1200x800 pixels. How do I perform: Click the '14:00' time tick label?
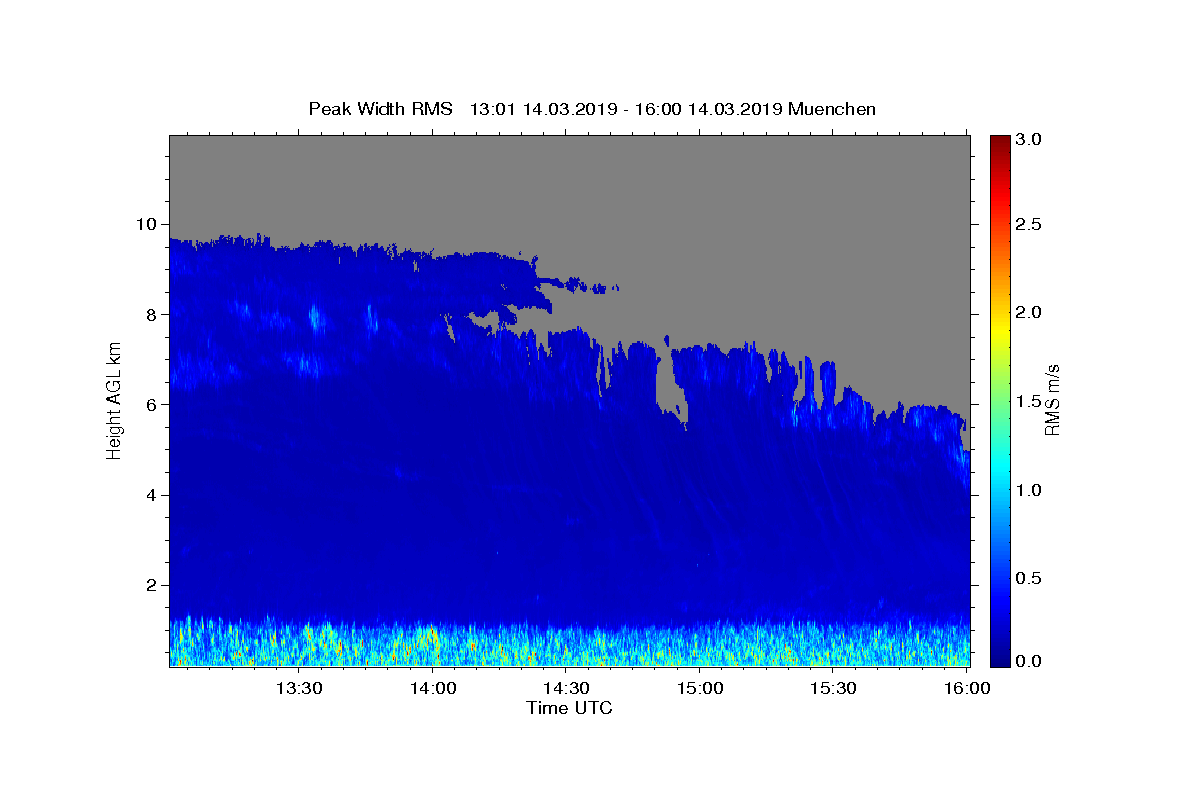coord(433,688)
